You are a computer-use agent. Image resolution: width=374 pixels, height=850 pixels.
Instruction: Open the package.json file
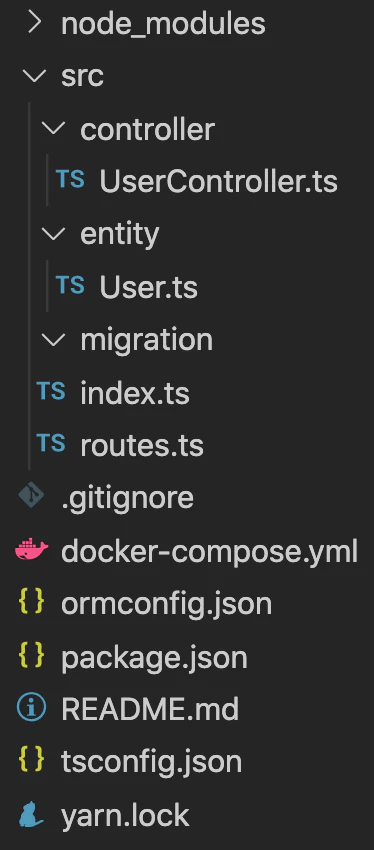pos(154,658)
